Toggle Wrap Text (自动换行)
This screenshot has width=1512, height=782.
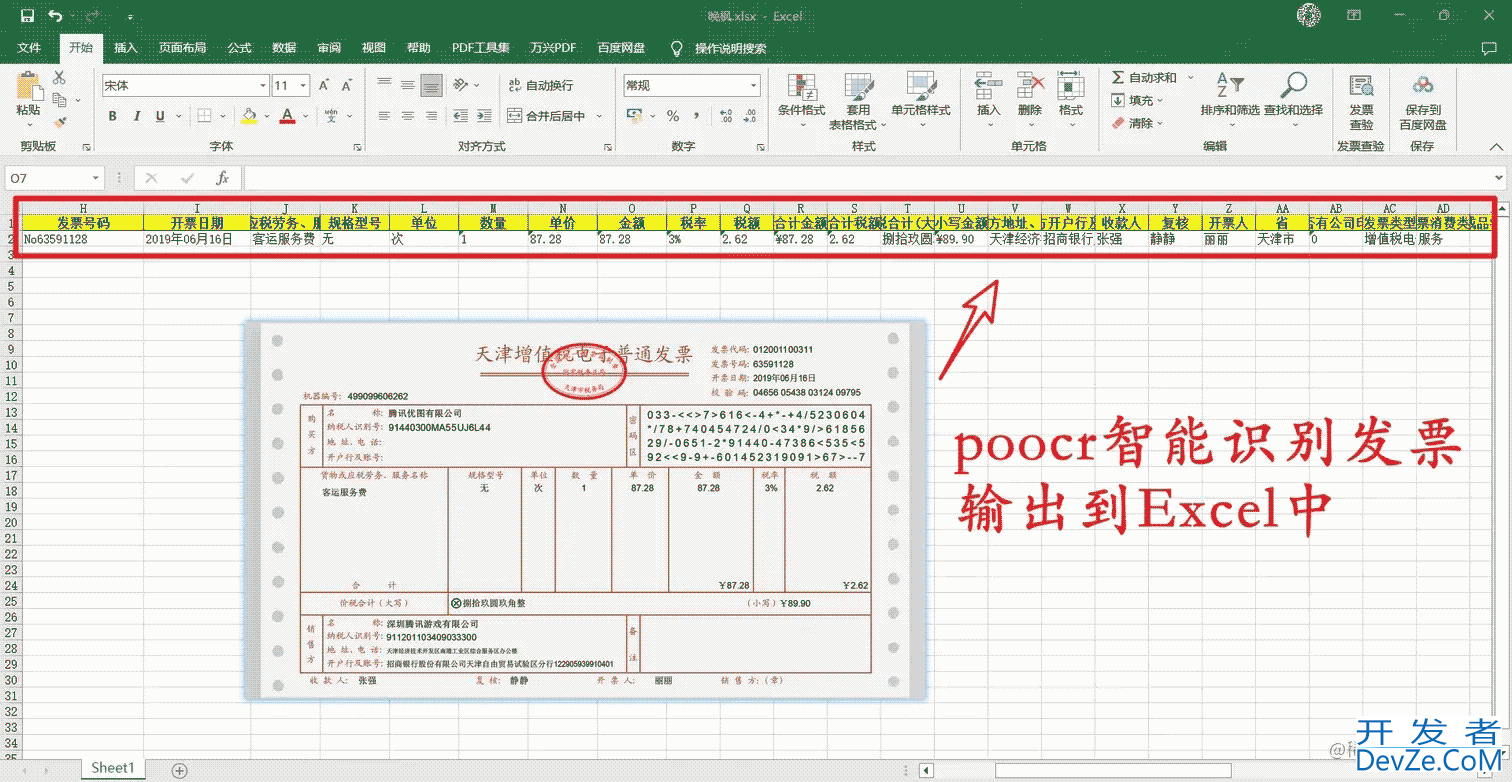pyautogui.click(x=541, y=86)
